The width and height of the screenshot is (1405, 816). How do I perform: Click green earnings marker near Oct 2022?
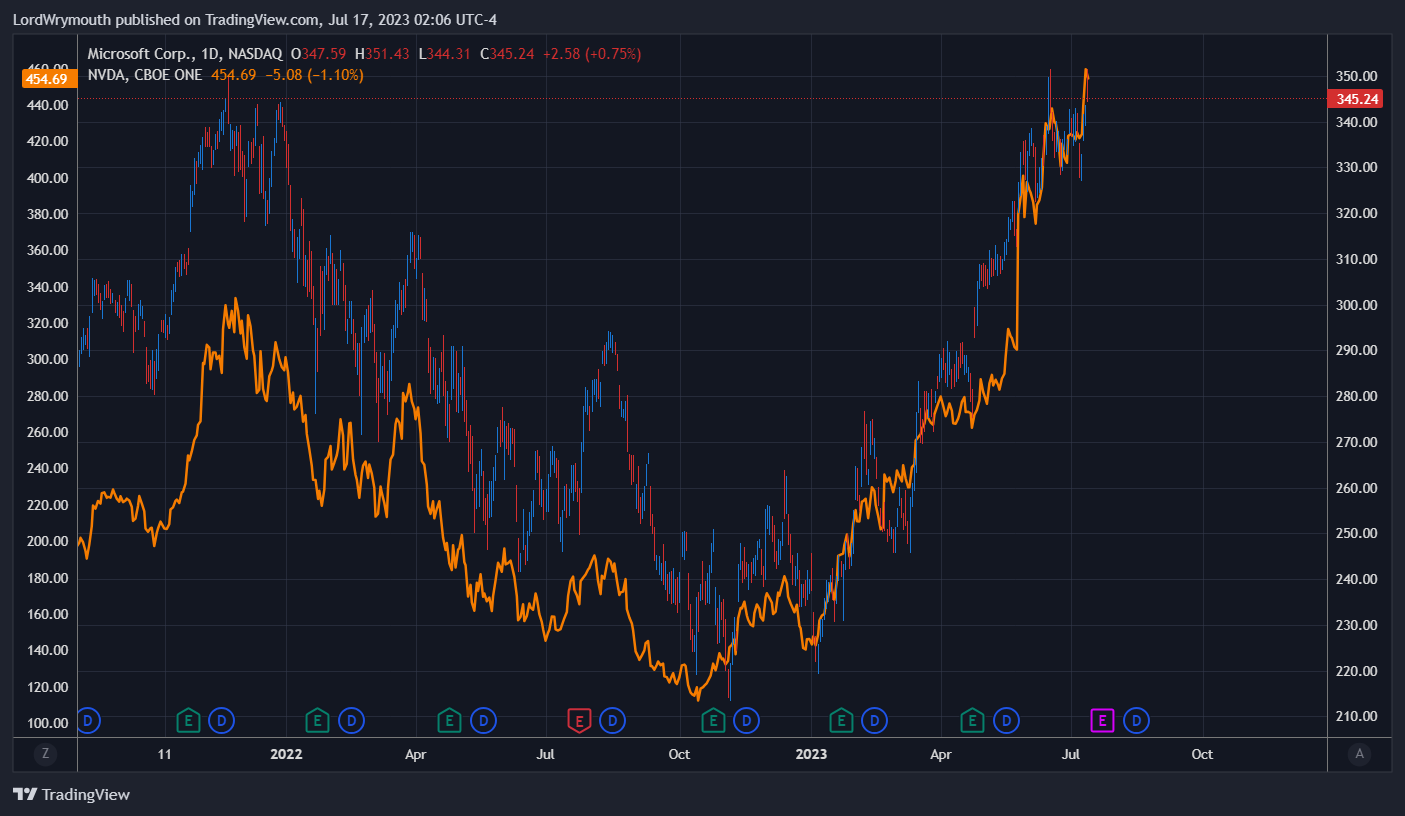pos(712,719)
